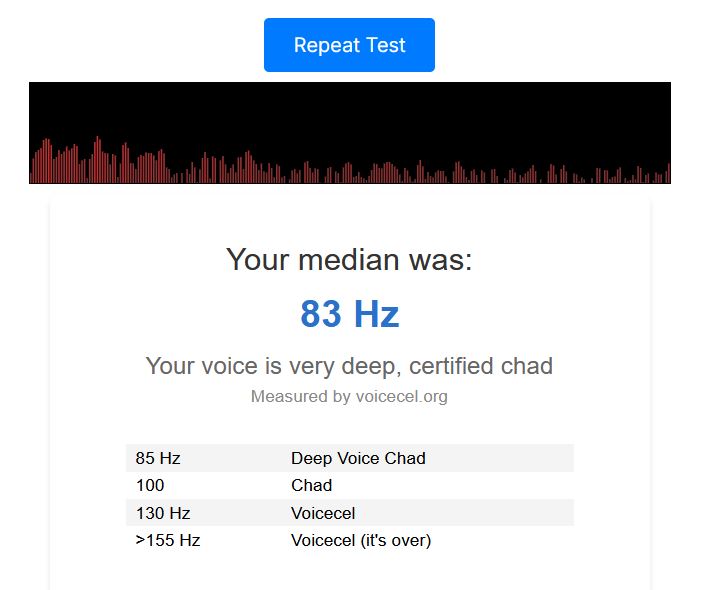Click 'Measured by voicecel.org' text

click(x=349, y=396)
